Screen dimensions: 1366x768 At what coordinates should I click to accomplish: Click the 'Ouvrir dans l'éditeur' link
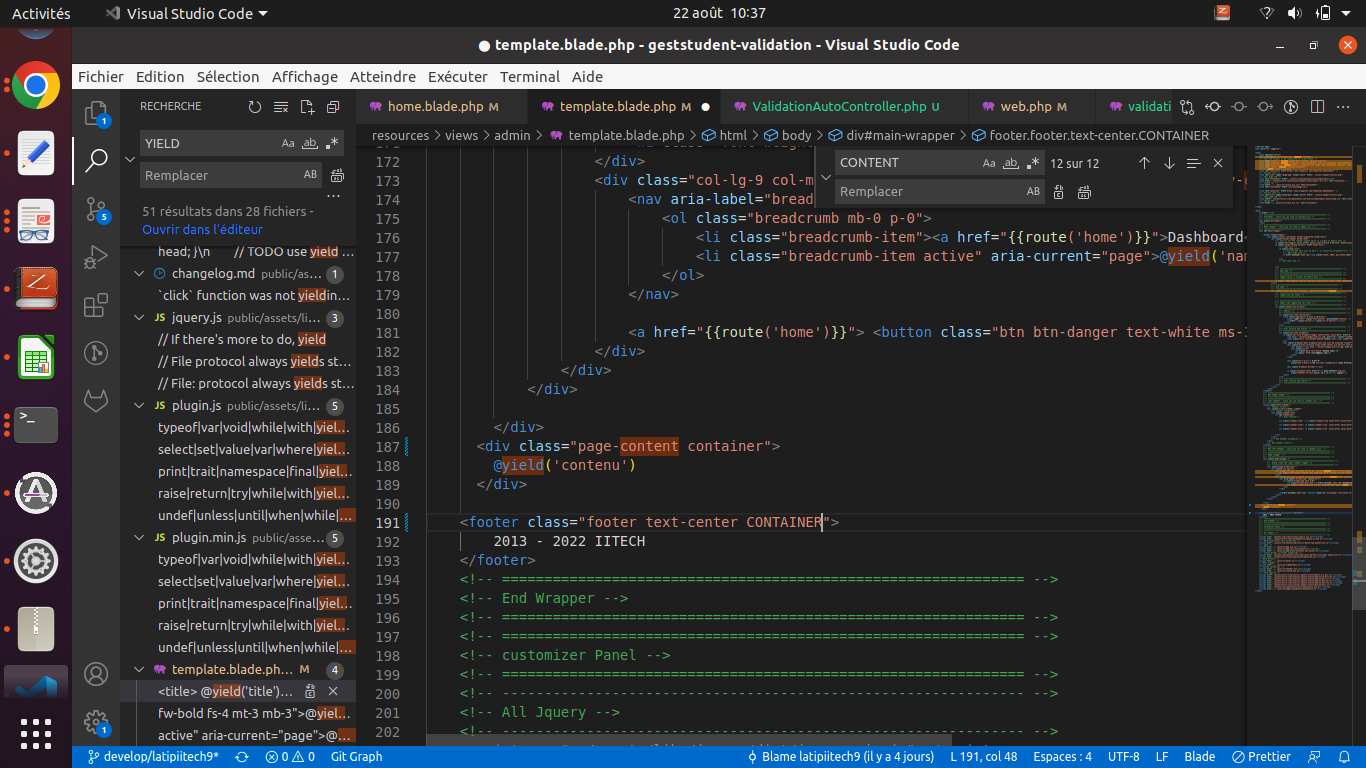click(x=202, y=229)
